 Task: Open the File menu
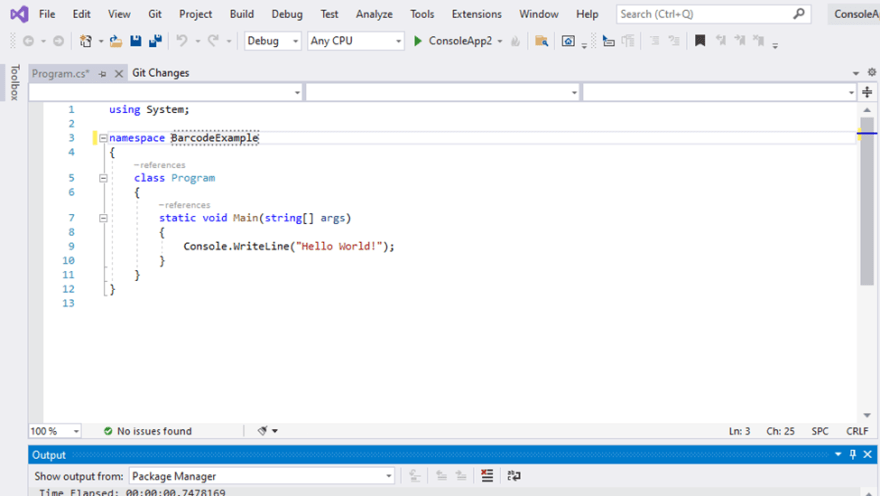[x=47, y=14]
